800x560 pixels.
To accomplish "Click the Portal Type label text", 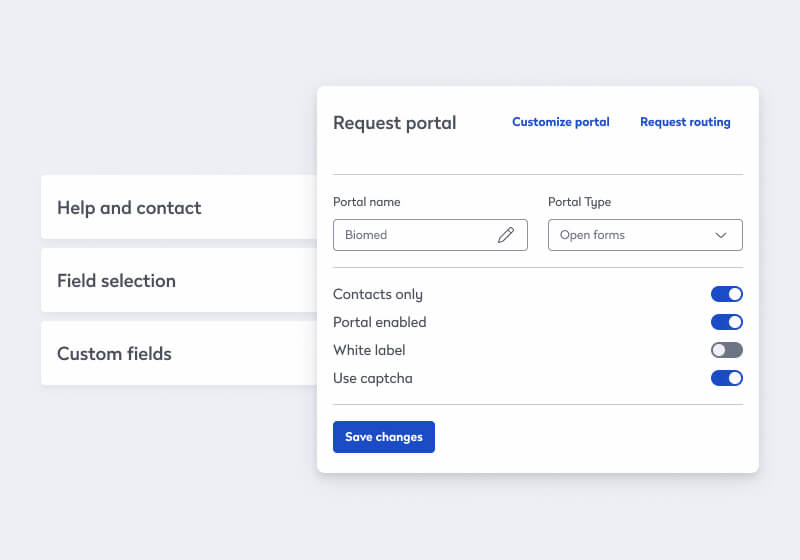I will pyautogui.click(x=579, y=202).
